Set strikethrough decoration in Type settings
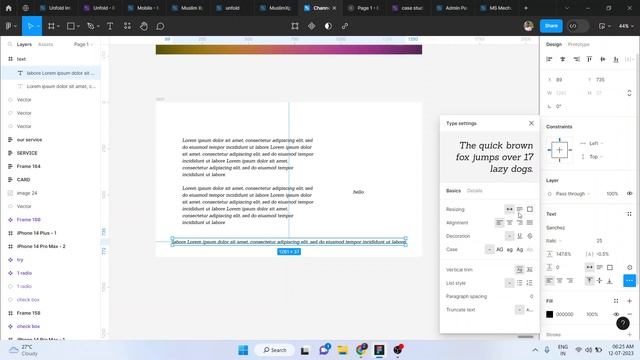 pos(530,236)
